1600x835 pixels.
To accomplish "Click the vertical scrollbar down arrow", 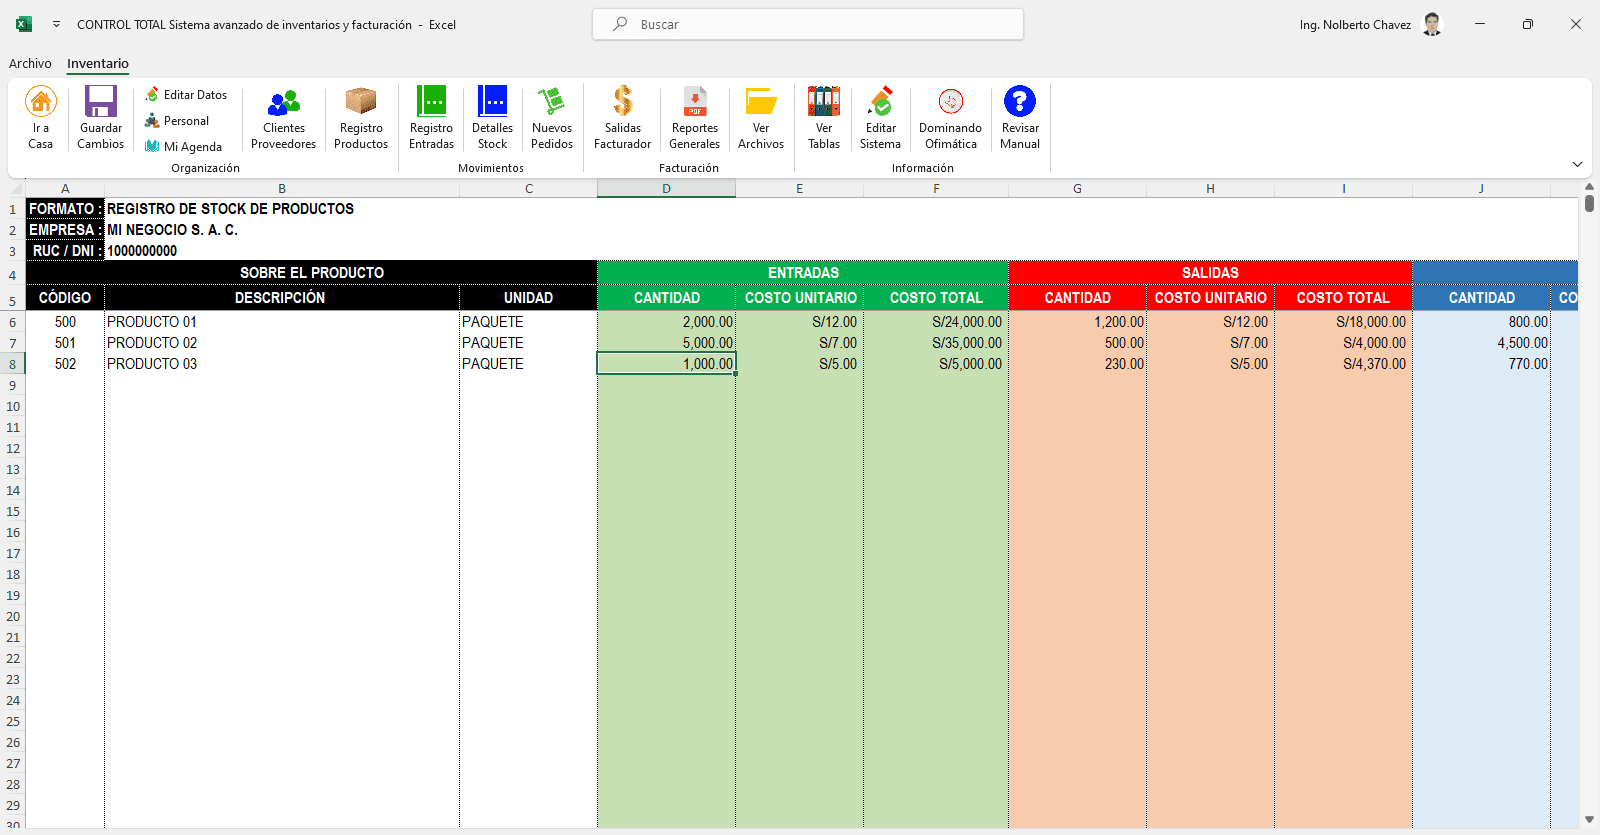I will click(1589, 820).
